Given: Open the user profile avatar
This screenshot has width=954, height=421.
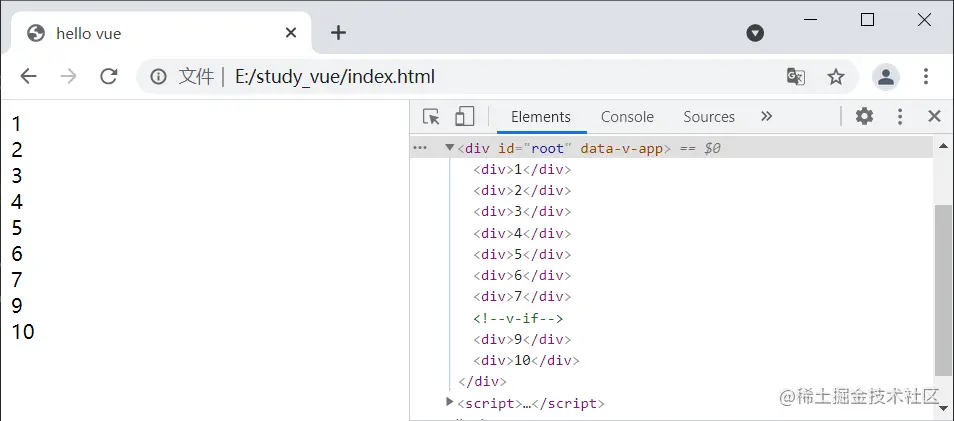Looking at the screenshot, I should pyautogui.click(x=886, y=77).
